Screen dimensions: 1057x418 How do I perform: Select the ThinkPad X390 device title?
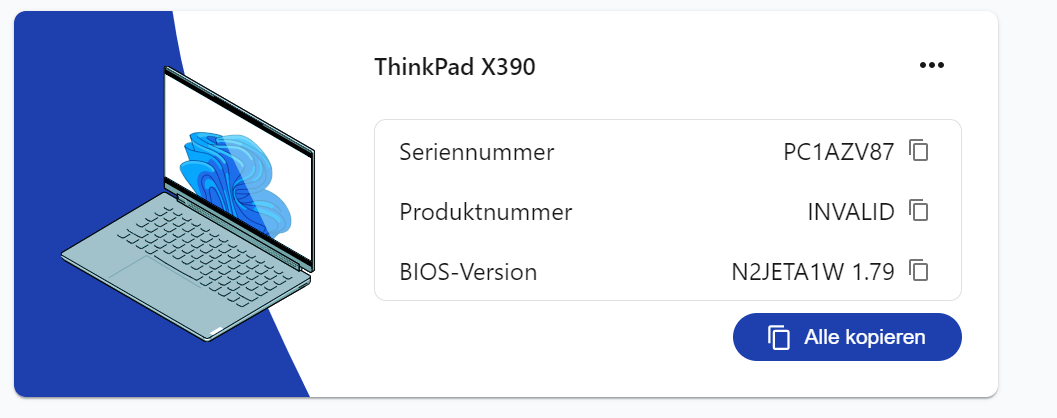click(x=455, y=67)
